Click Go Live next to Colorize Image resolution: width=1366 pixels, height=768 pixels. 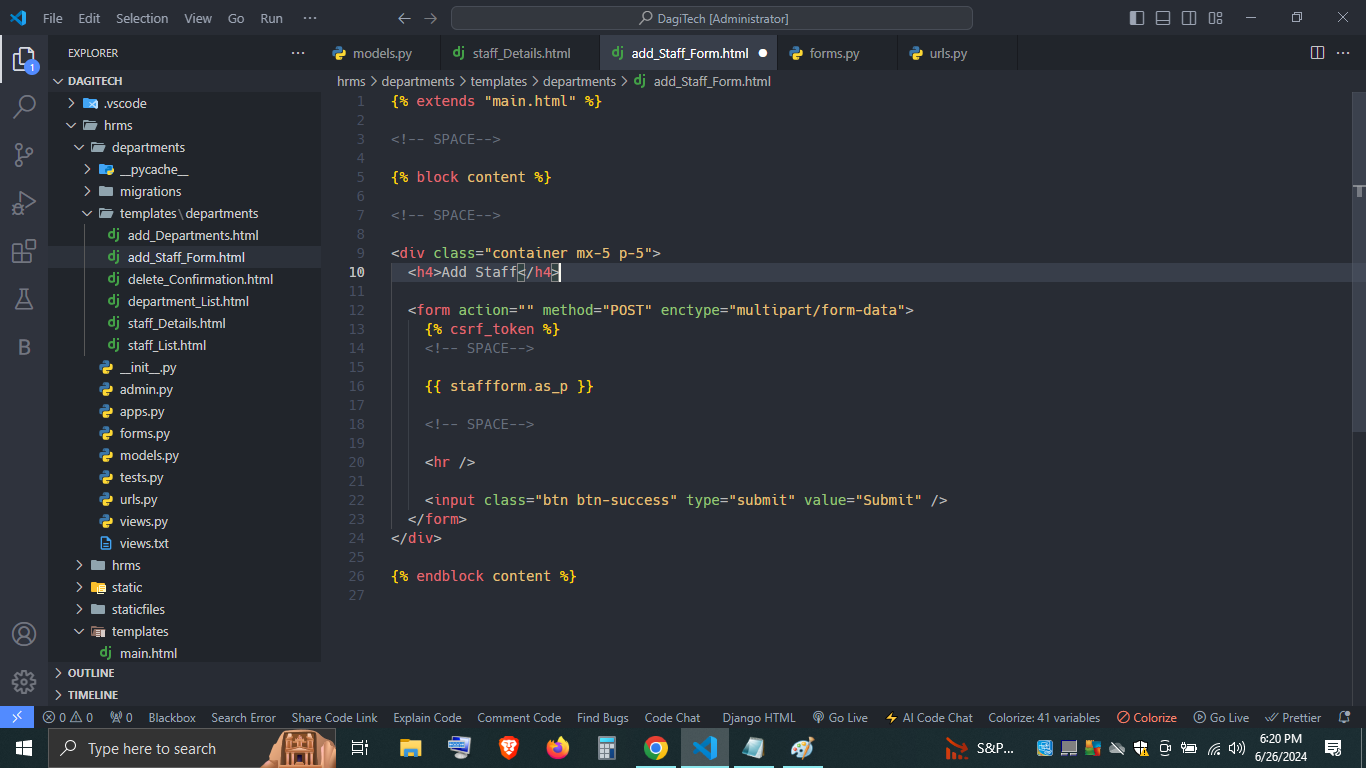click(1221, 717)
